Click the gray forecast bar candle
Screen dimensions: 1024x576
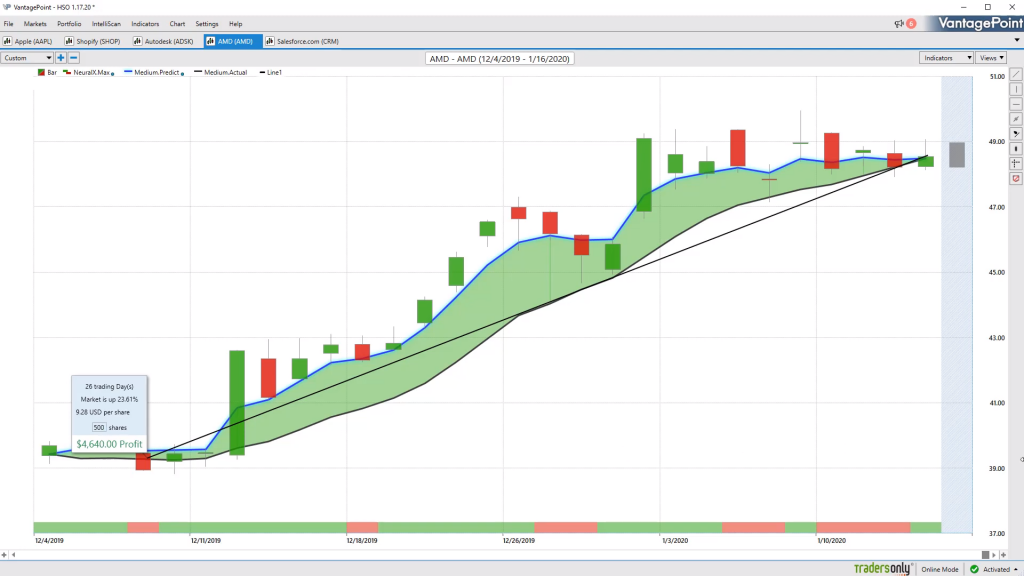click(957, 155)
